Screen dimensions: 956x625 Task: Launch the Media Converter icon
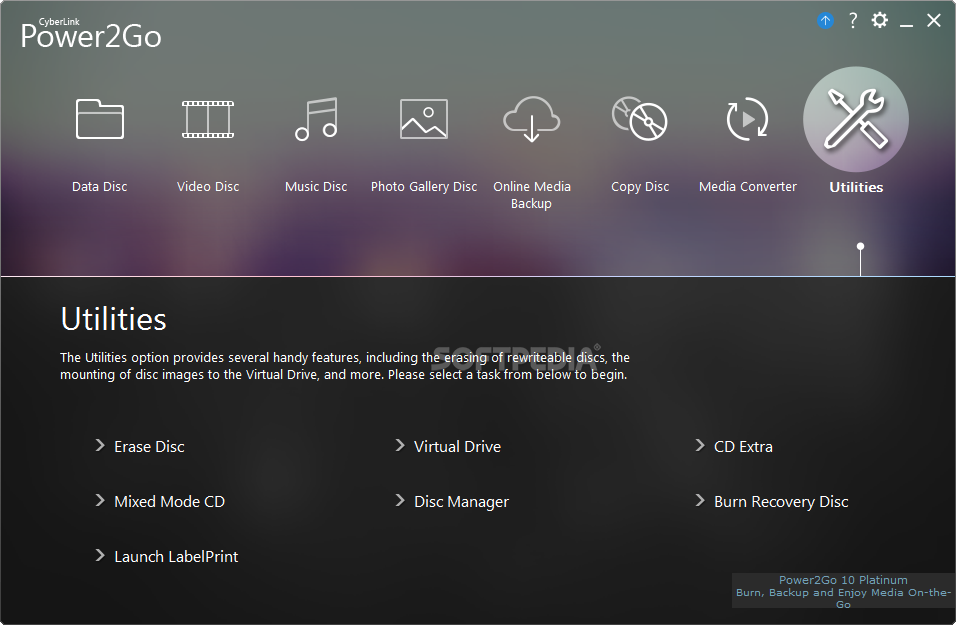pos(747,119)
